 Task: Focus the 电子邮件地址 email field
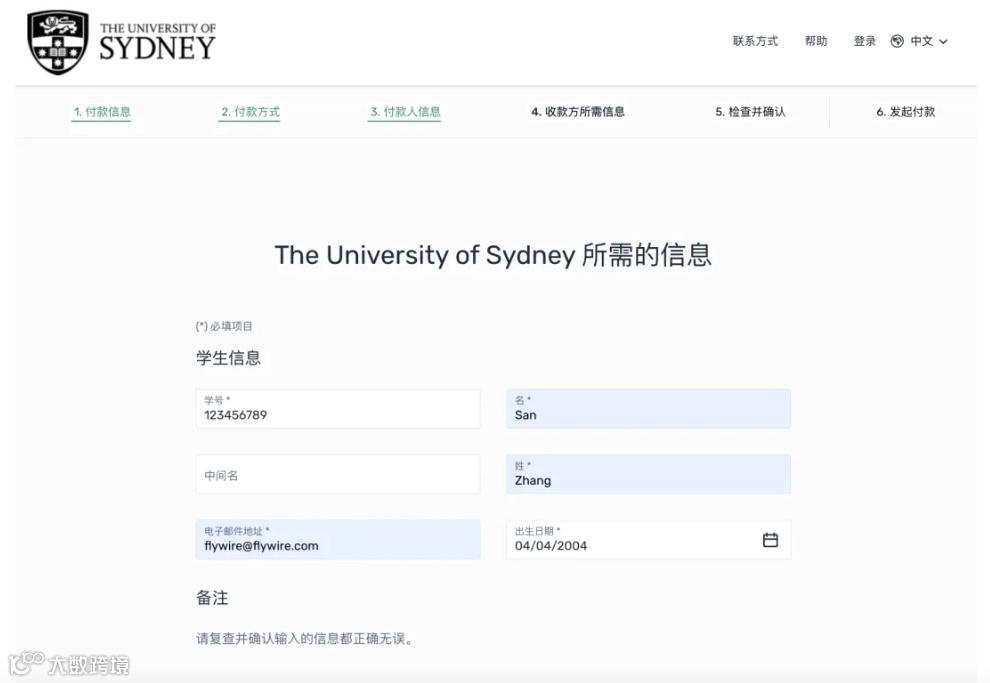[x=338, y=540]
